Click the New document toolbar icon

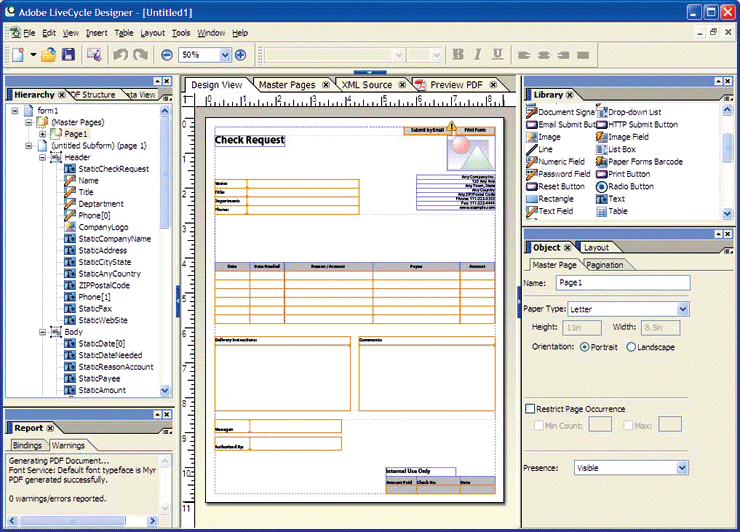coord(18,55)
